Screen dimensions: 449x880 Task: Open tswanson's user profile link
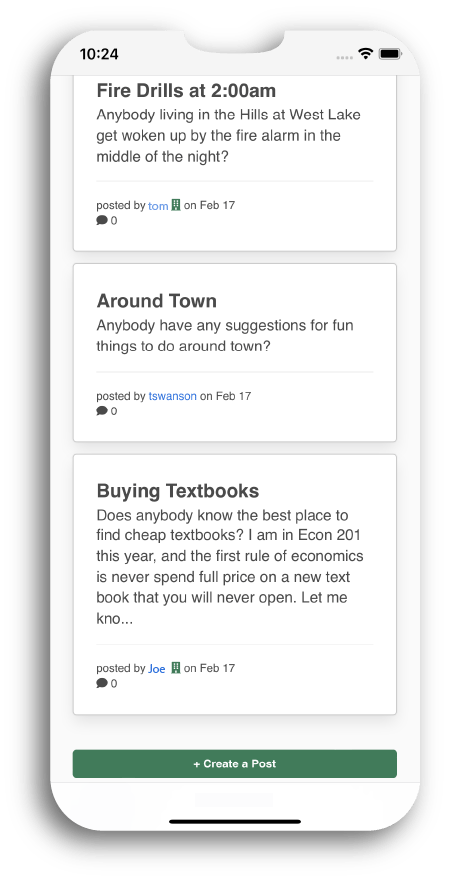tap(172, 396)
